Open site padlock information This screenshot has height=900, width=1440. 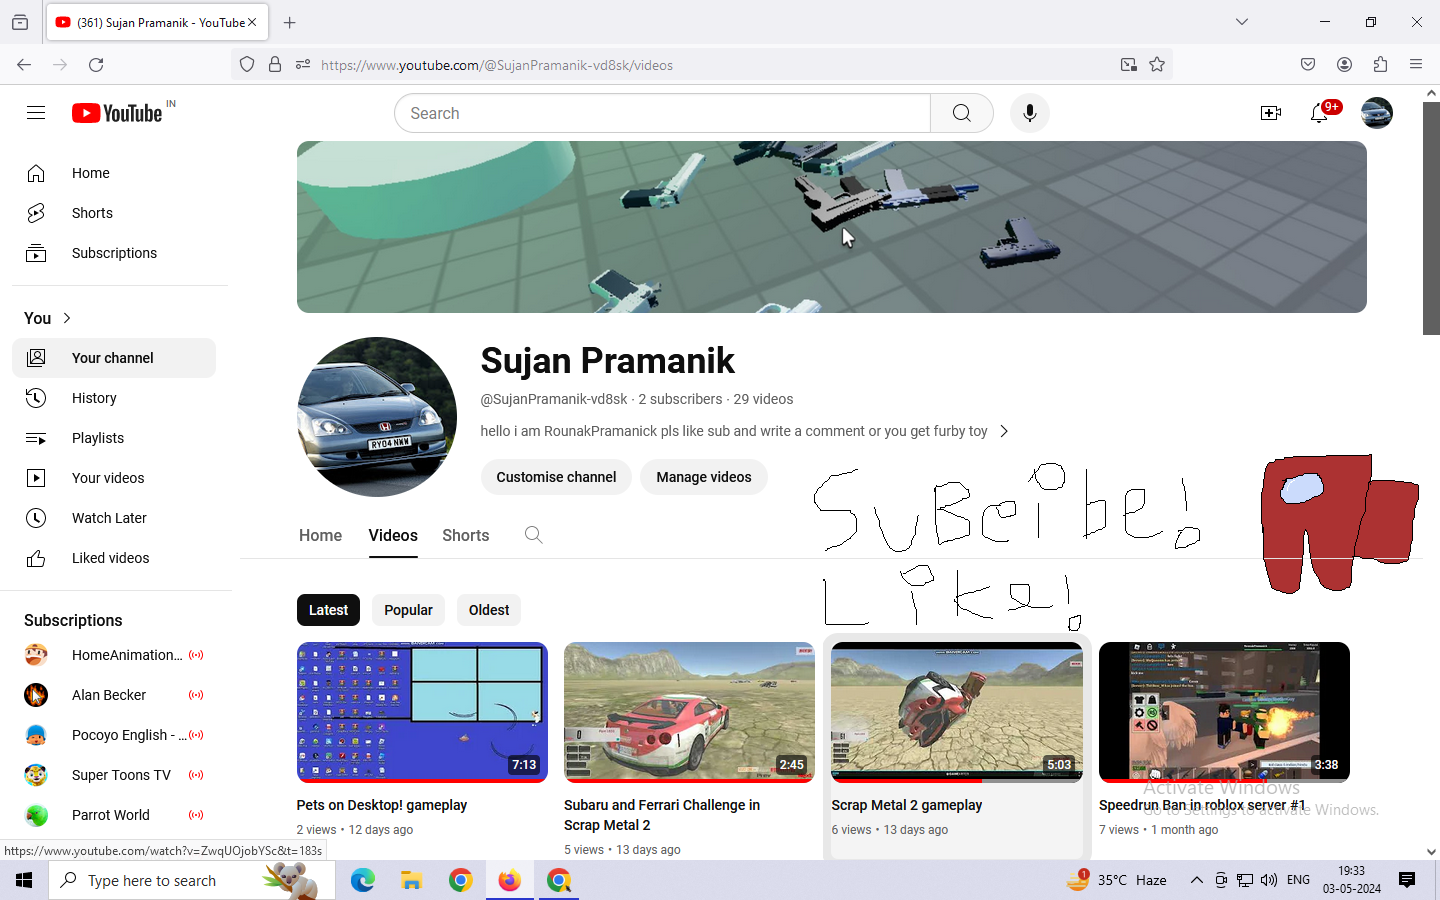tap(275, 65)
